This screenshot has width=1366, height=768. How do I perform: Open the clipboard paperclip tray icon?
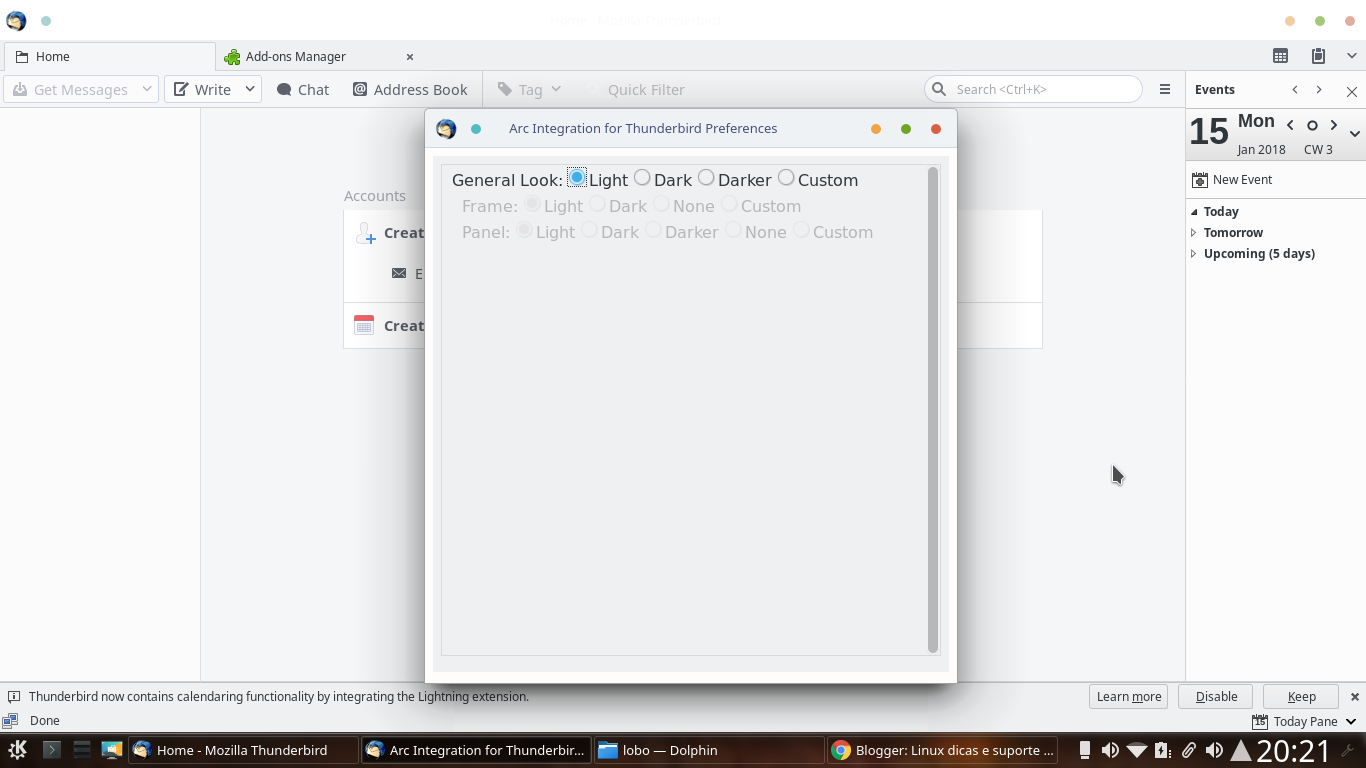(x=1188, y=750)
